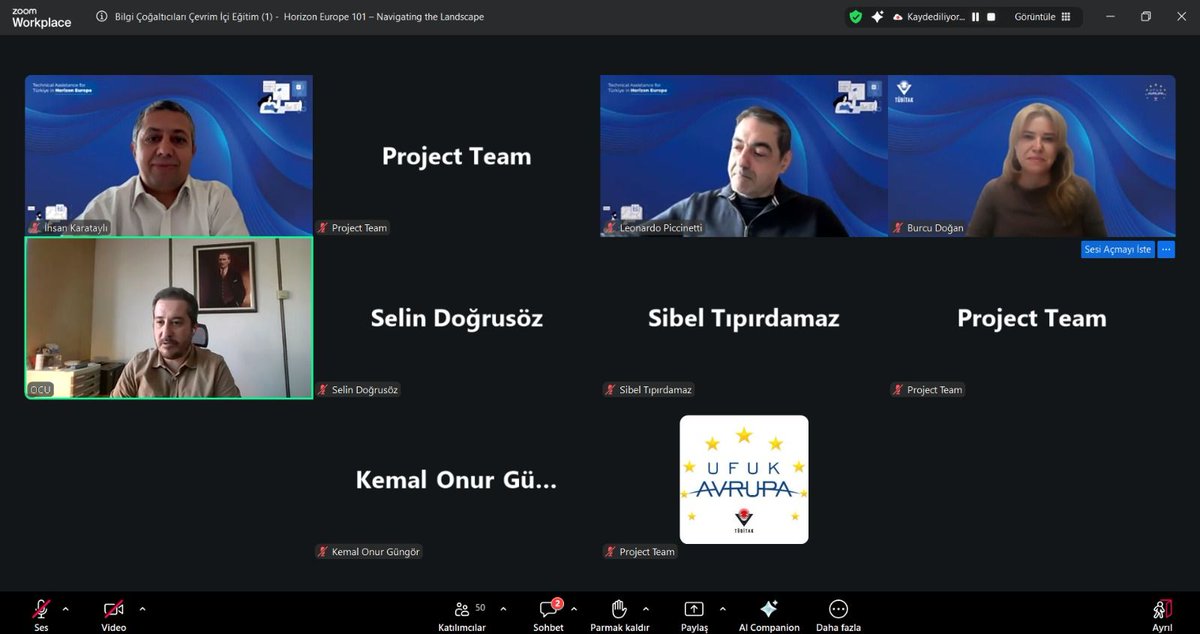The width and height of the screenshot is (1200, 634).
Task: Click the large Project Team name below Burcu Doğan
Action: coord(1032,318)
